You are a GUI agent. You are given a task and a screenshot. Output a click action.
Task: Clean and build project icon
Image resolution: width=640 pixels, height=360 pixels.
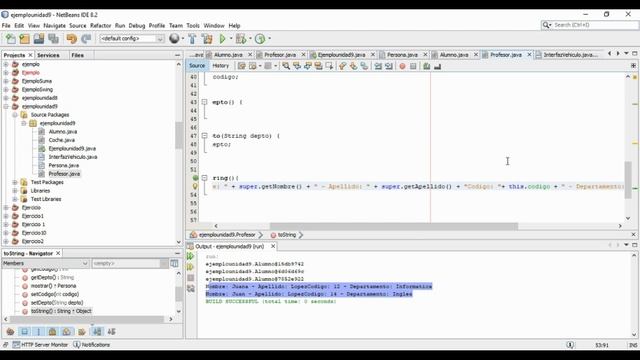tap(207, 39)
